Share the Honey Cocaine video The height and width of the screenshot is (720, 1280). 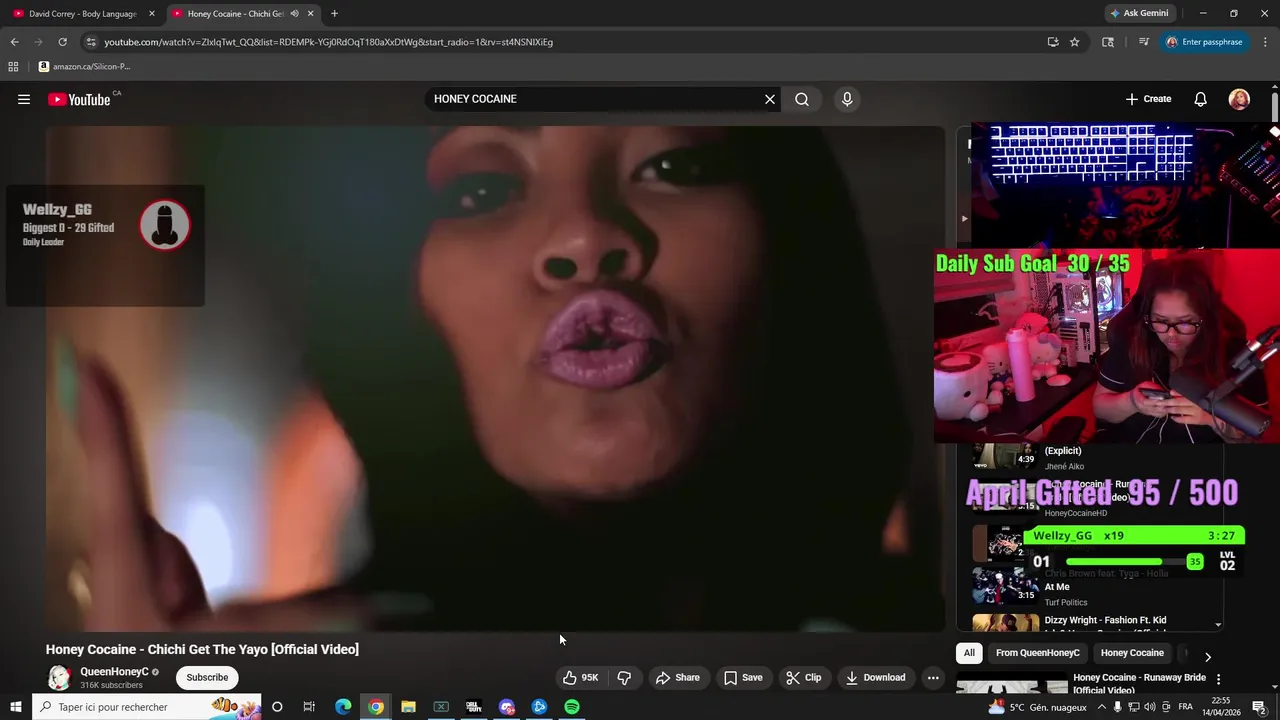pos(677,677)
